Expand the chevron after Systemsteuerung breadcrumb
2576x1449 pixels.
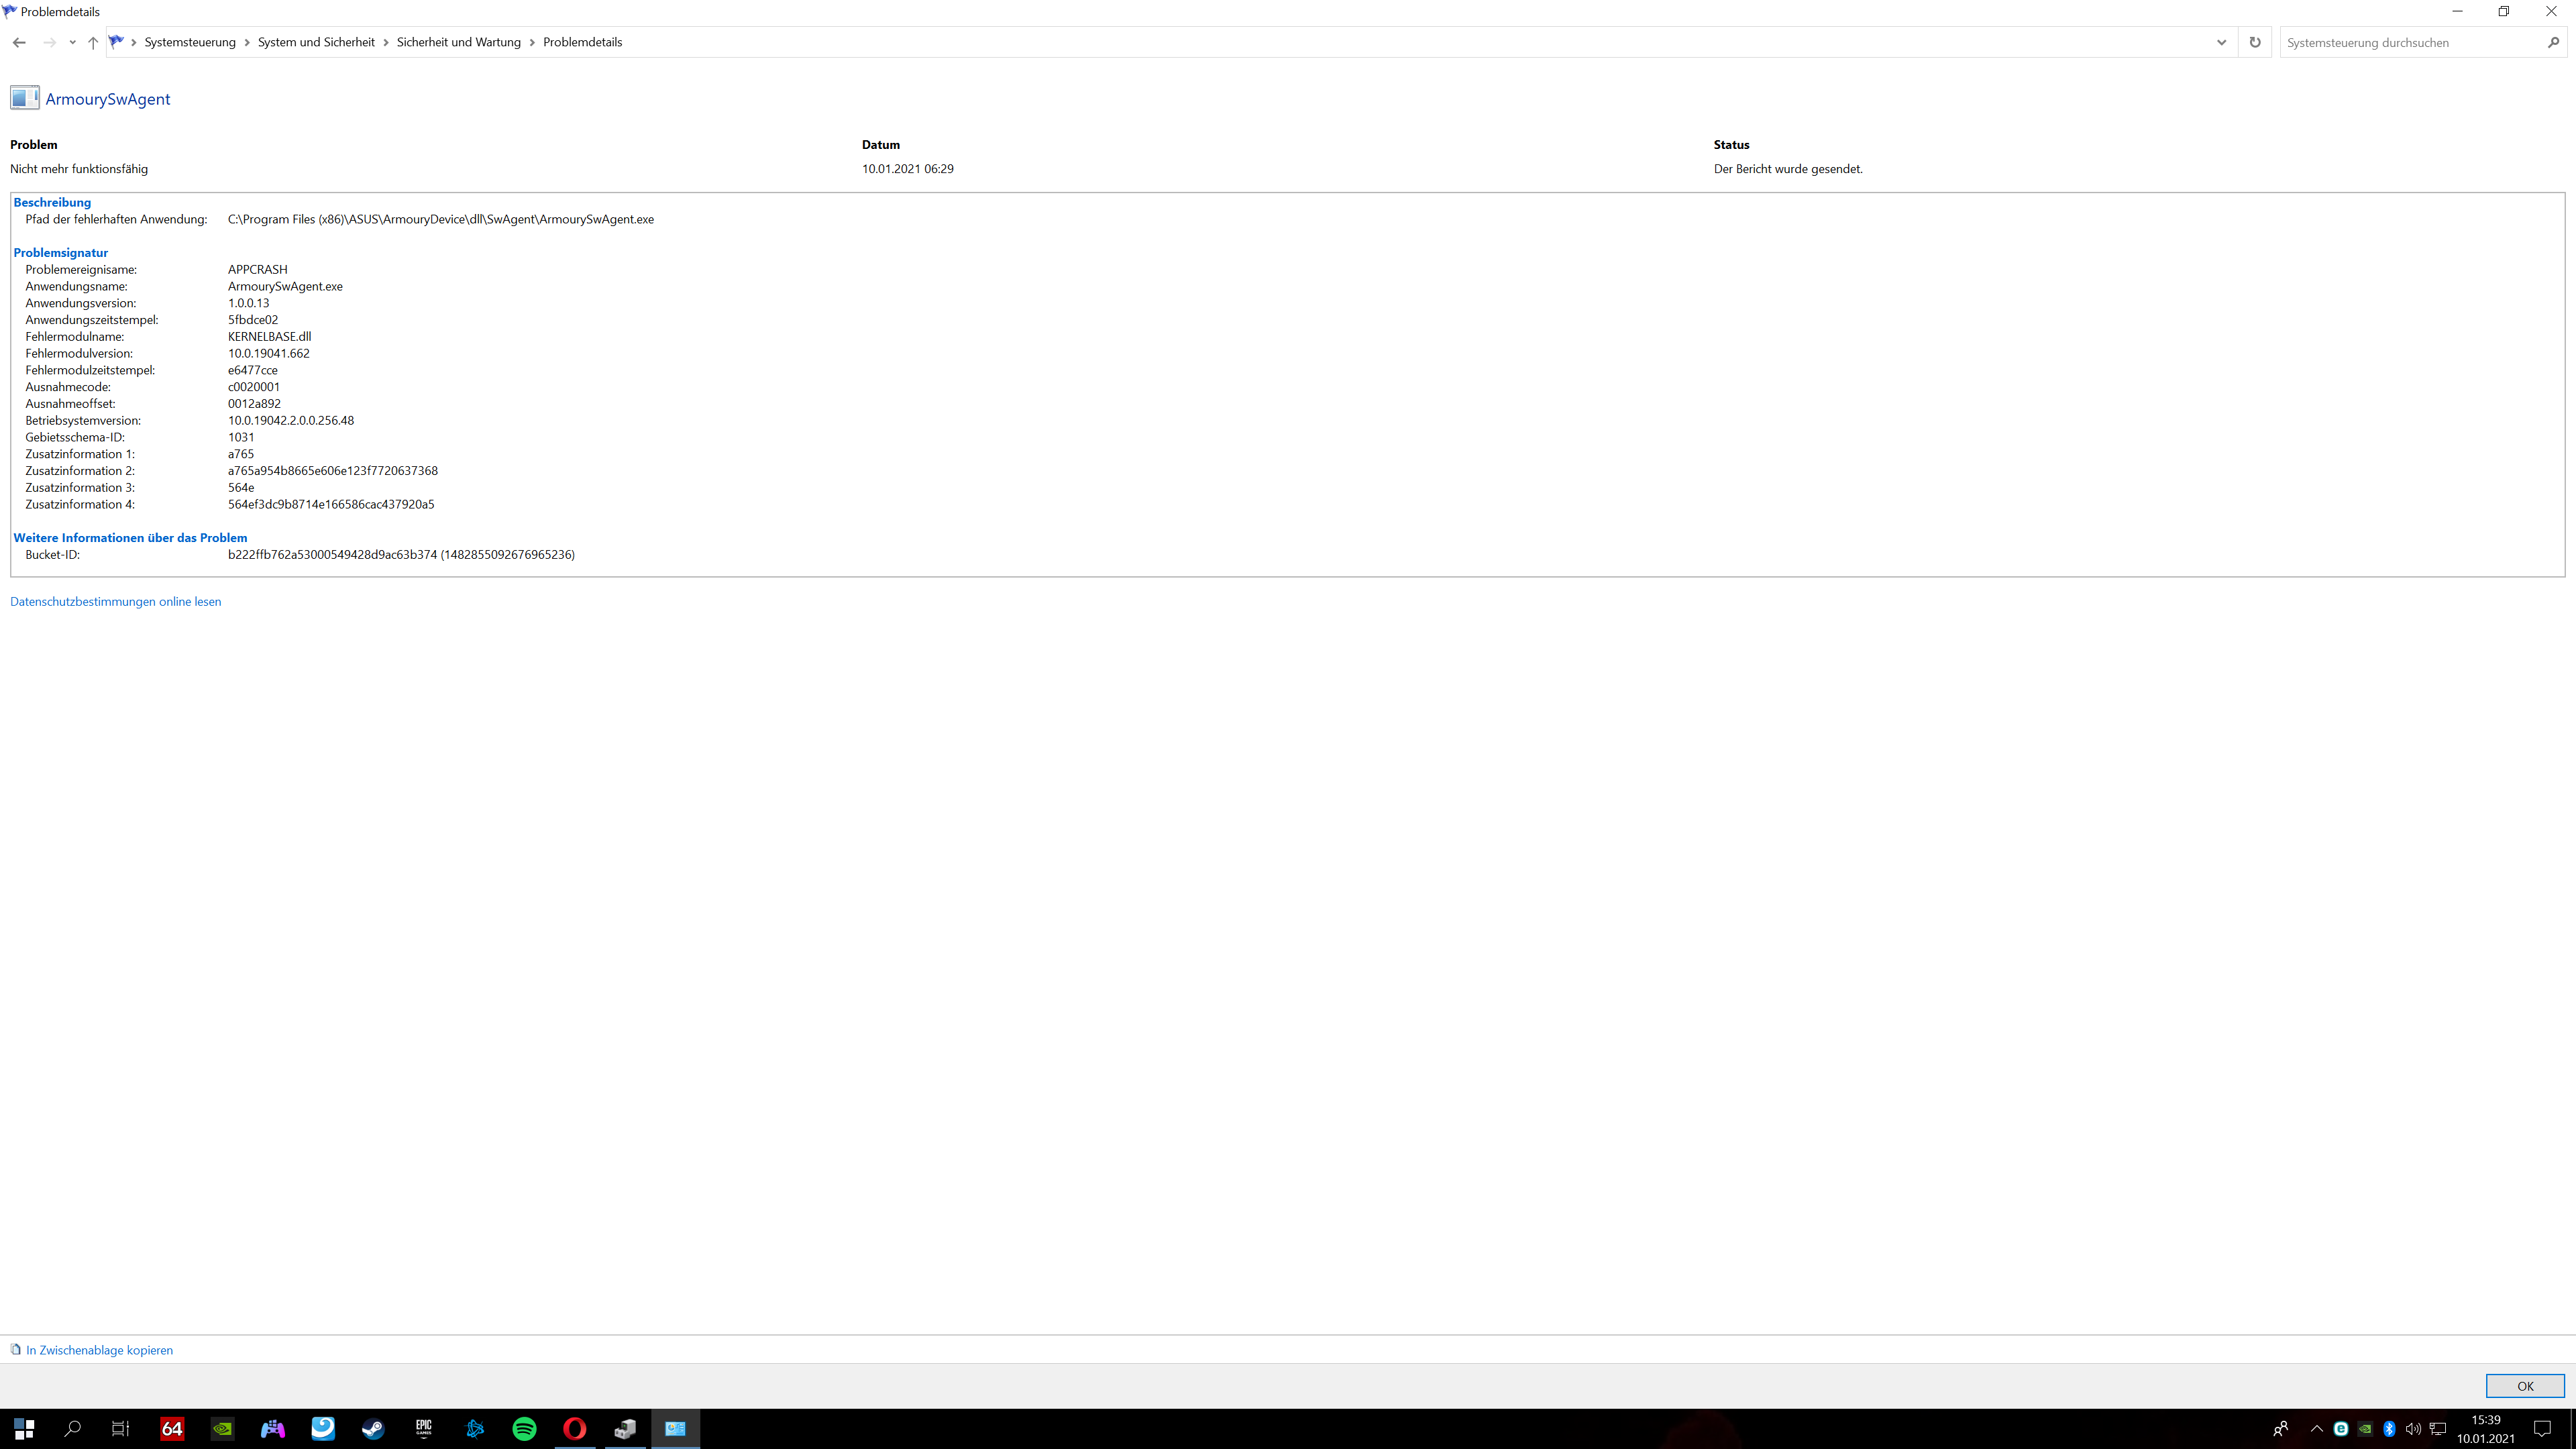pyautogui.click(x=247, y=42)
